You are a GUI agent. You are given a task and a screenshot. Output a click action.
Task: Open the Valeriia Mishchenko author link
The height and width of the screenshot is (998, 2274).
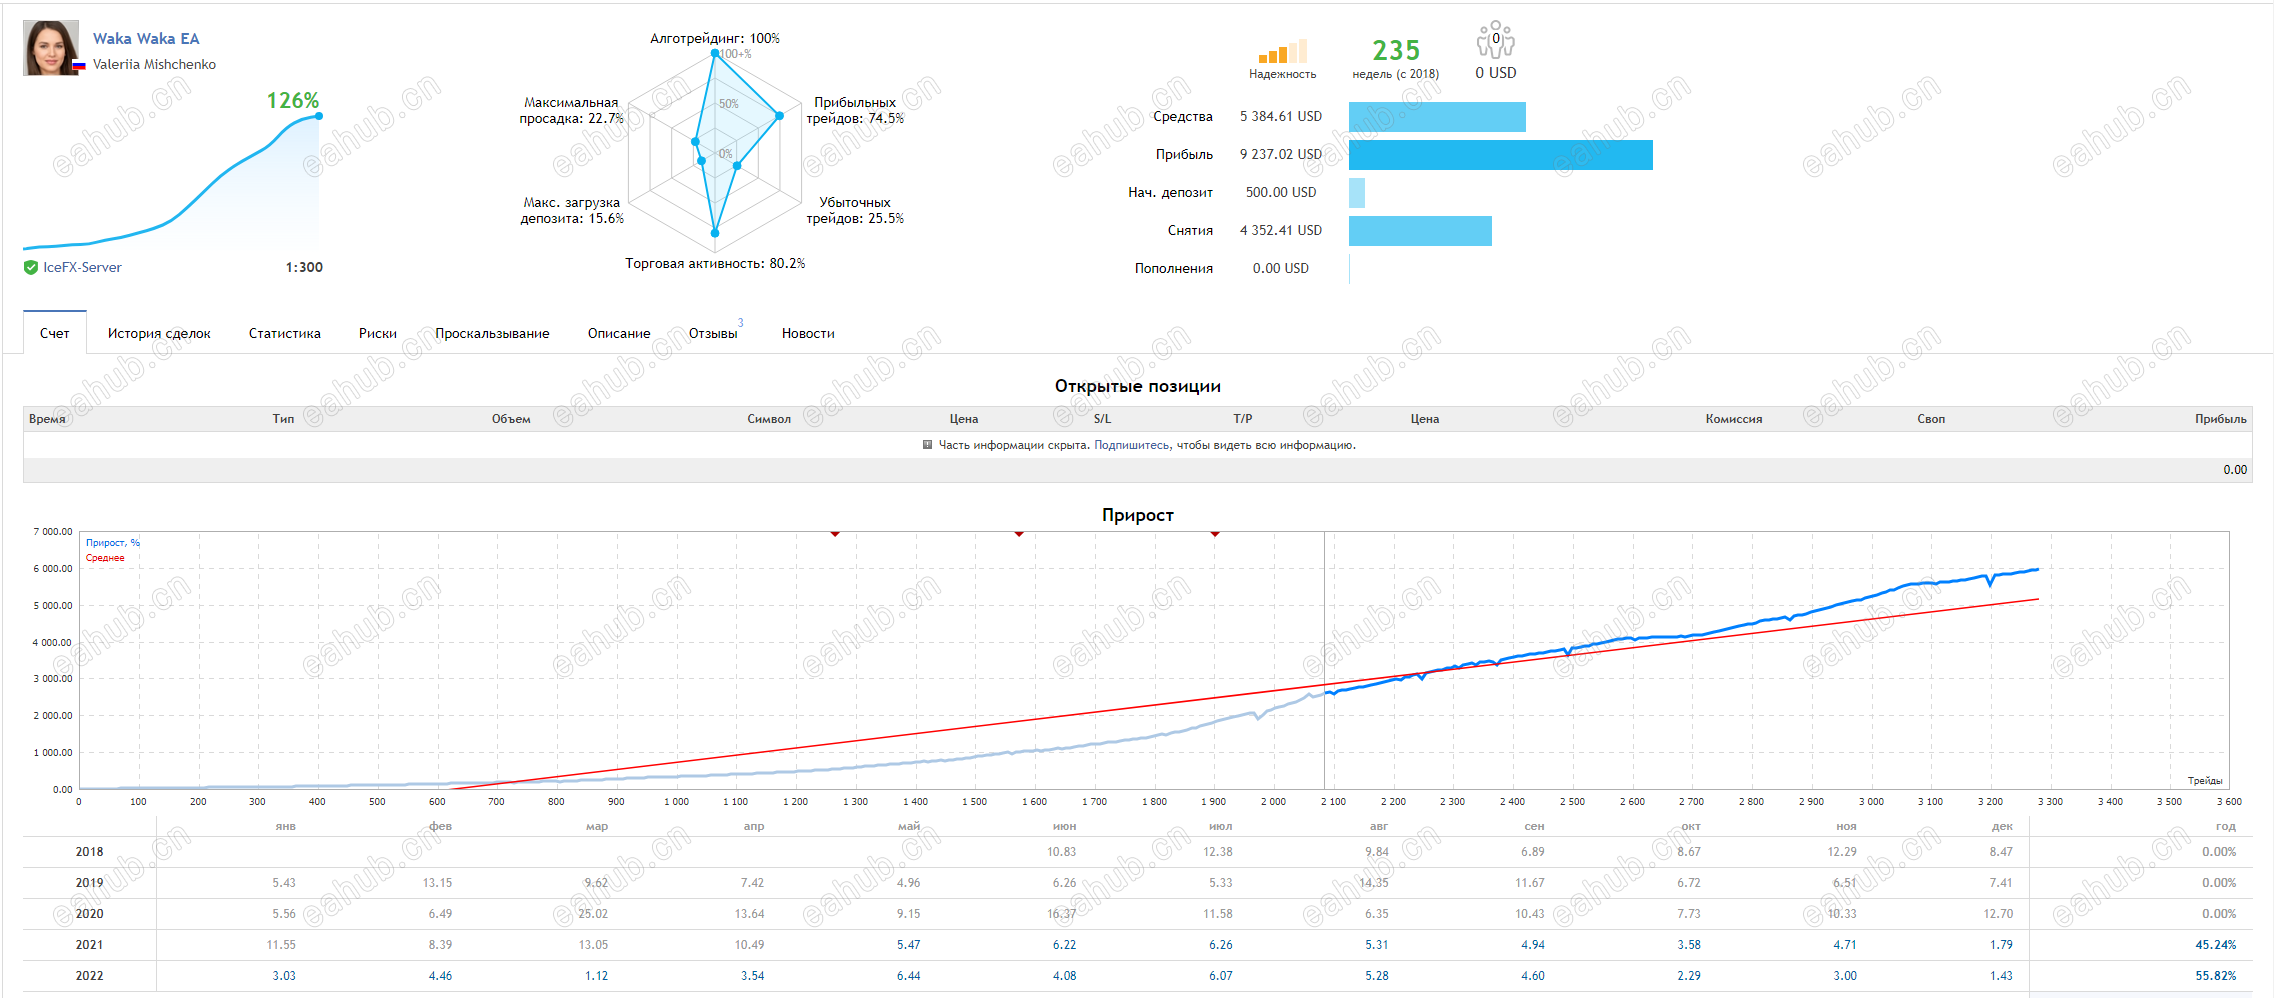pos(154,64)
